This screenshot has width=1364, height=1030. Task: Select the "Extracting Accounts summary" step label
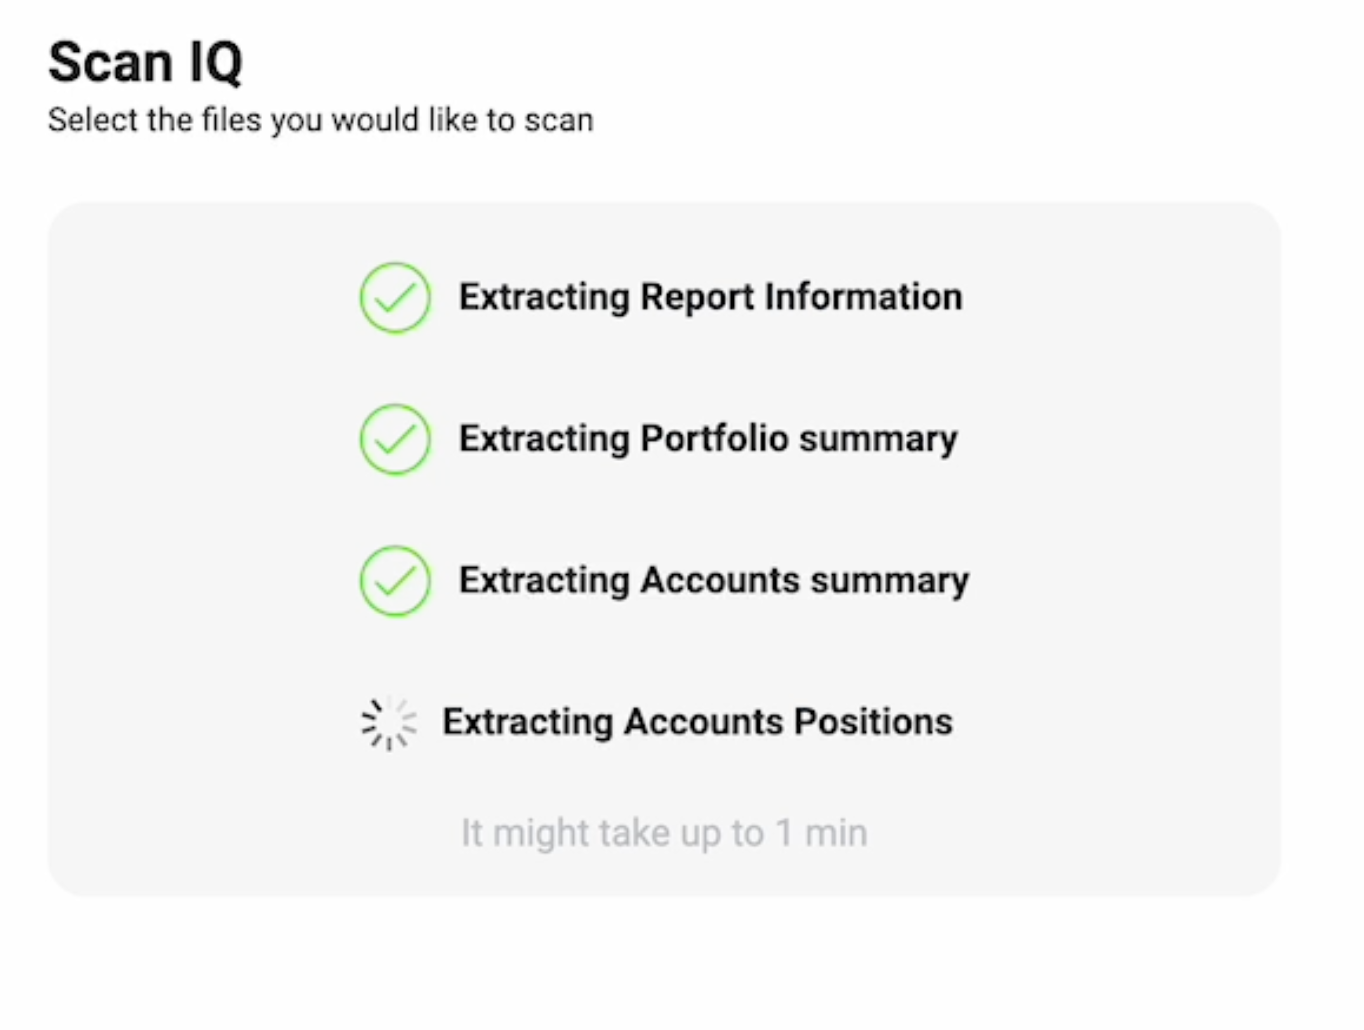coord(713,581)
